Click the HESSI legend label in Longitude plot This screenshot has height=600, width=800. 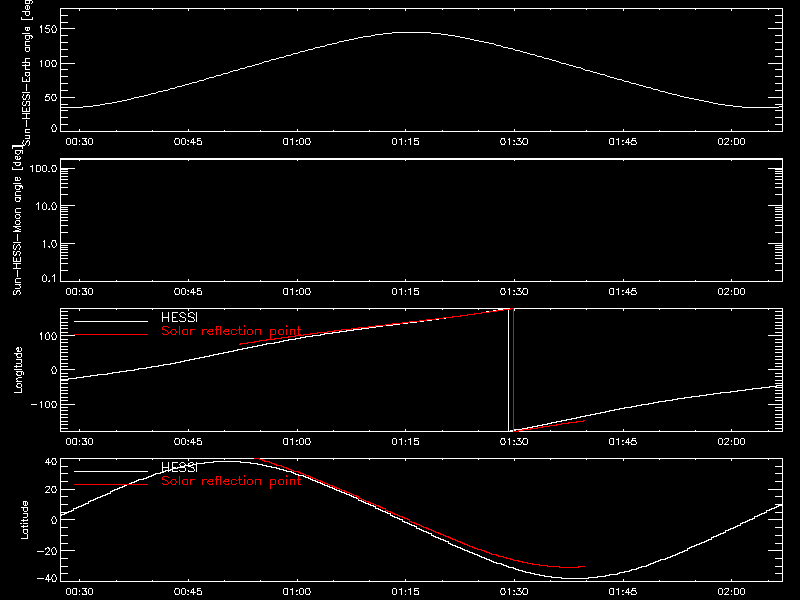click(x=179, y=317)
